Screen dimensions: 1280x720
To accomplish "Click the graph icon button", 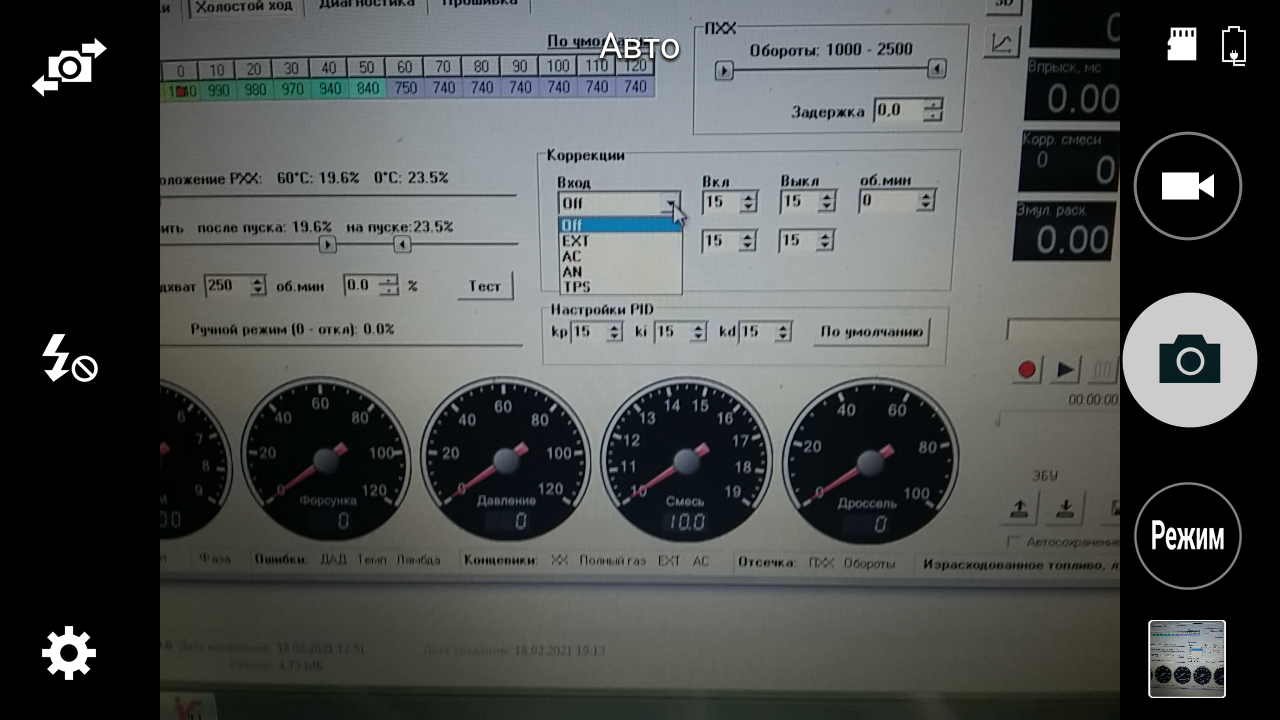I will (1003, 43).
